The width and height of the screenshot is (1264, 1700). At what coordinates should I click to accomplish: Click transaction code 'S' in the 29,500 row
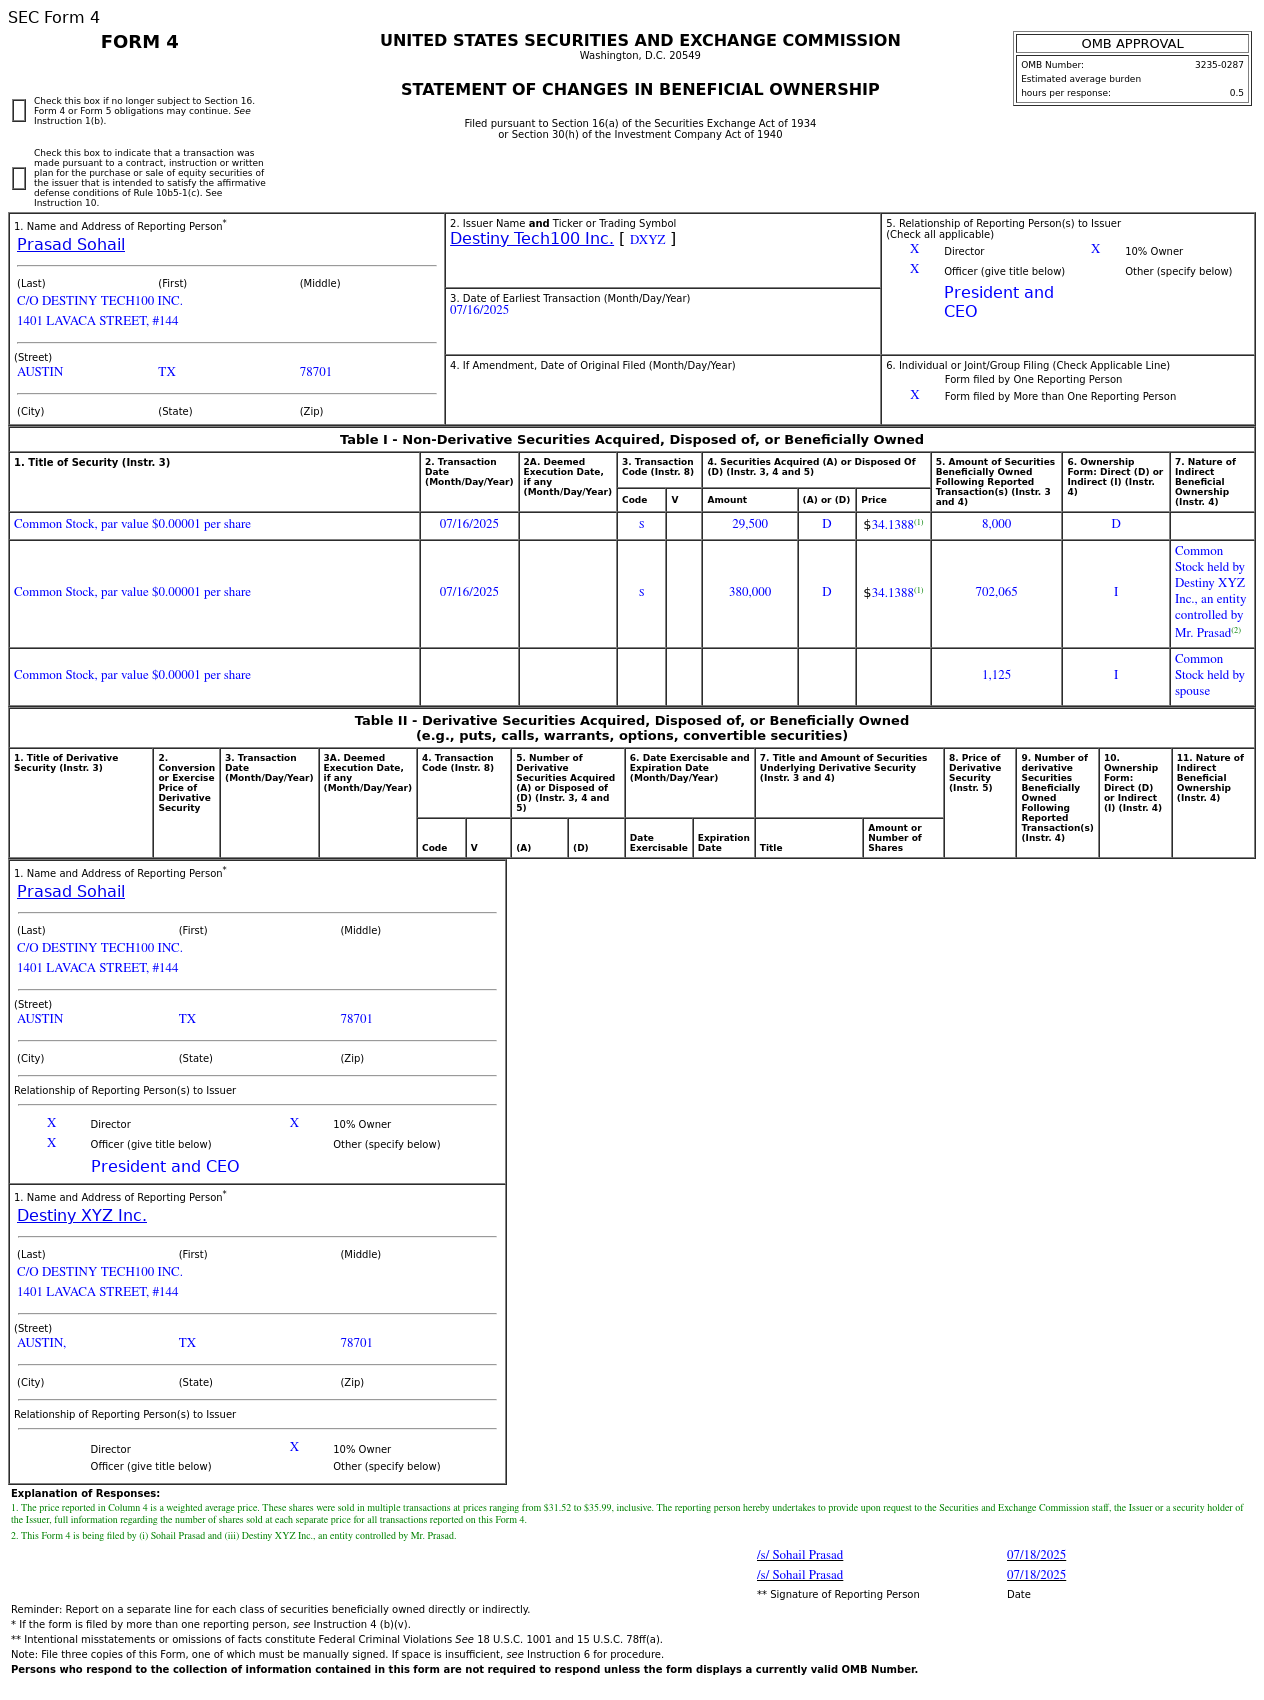tap(641, 524)
